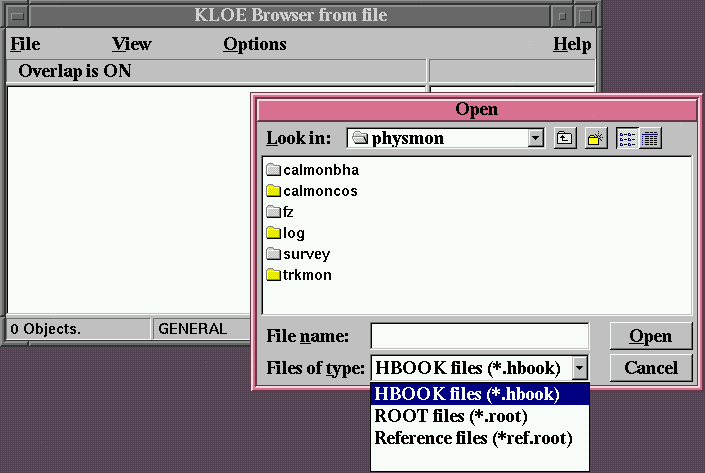Maximize the KLOE Browser window
This screenshot has height=473, width=705.
click(585, 16)
